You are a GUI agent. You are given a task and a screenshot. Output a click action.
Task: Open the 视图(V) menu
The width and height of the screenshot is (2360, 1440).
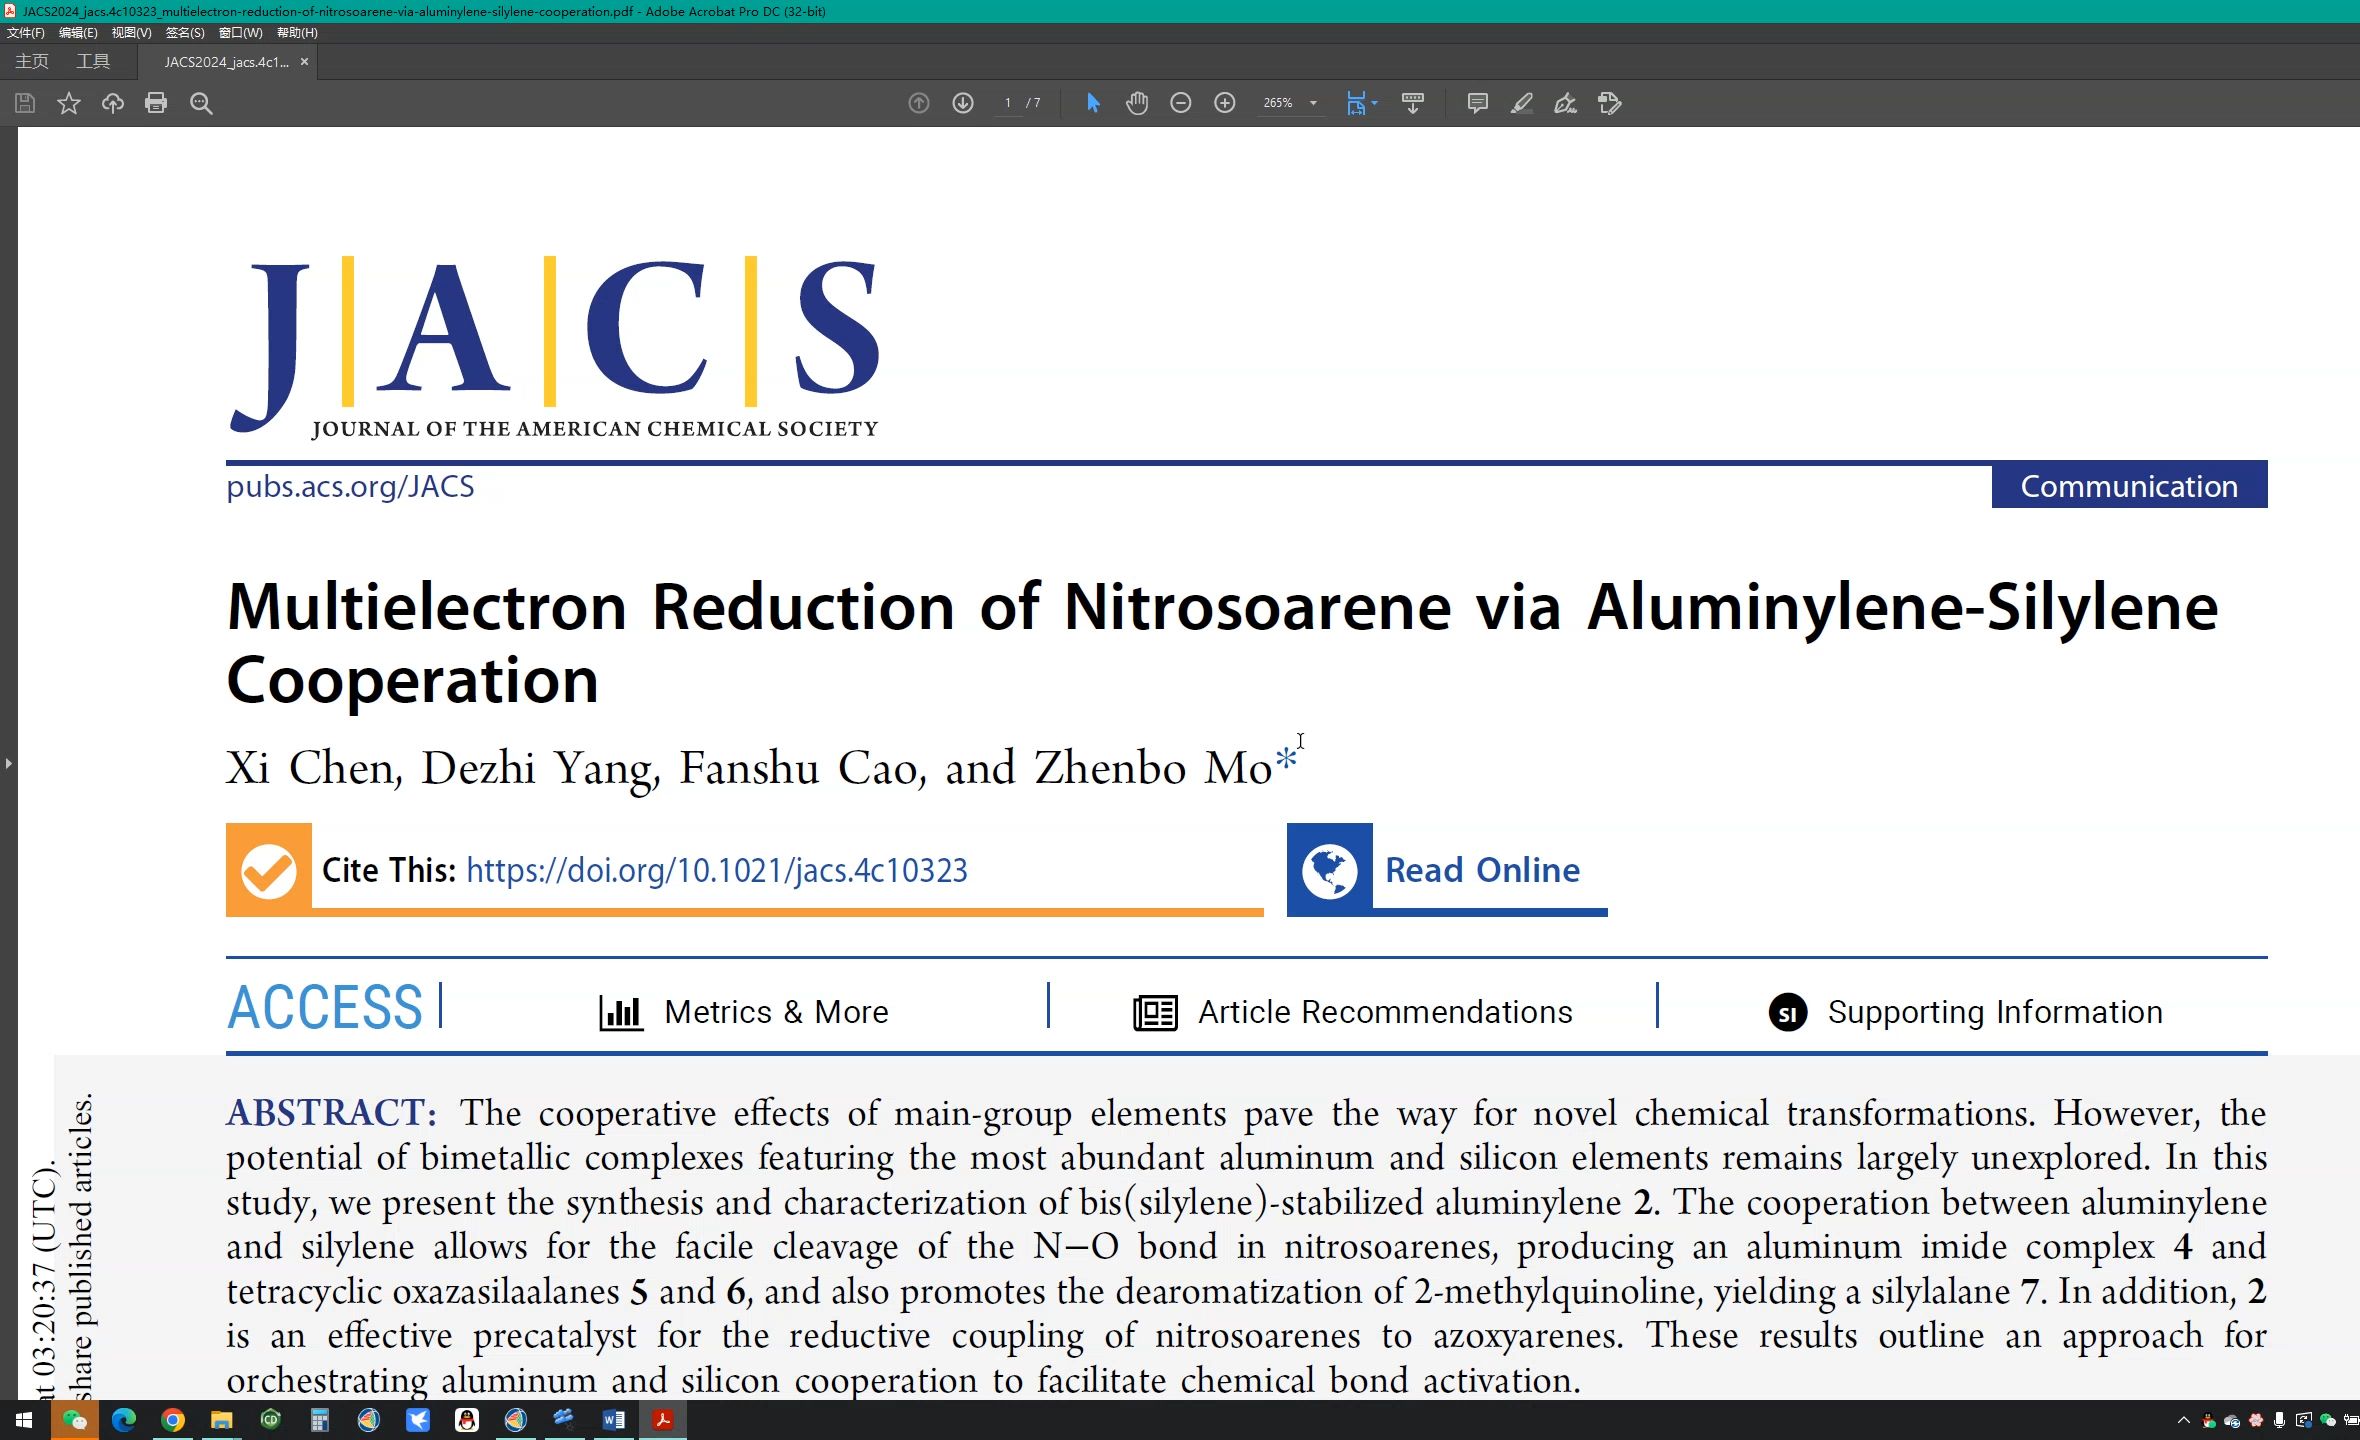click(131, 33)
